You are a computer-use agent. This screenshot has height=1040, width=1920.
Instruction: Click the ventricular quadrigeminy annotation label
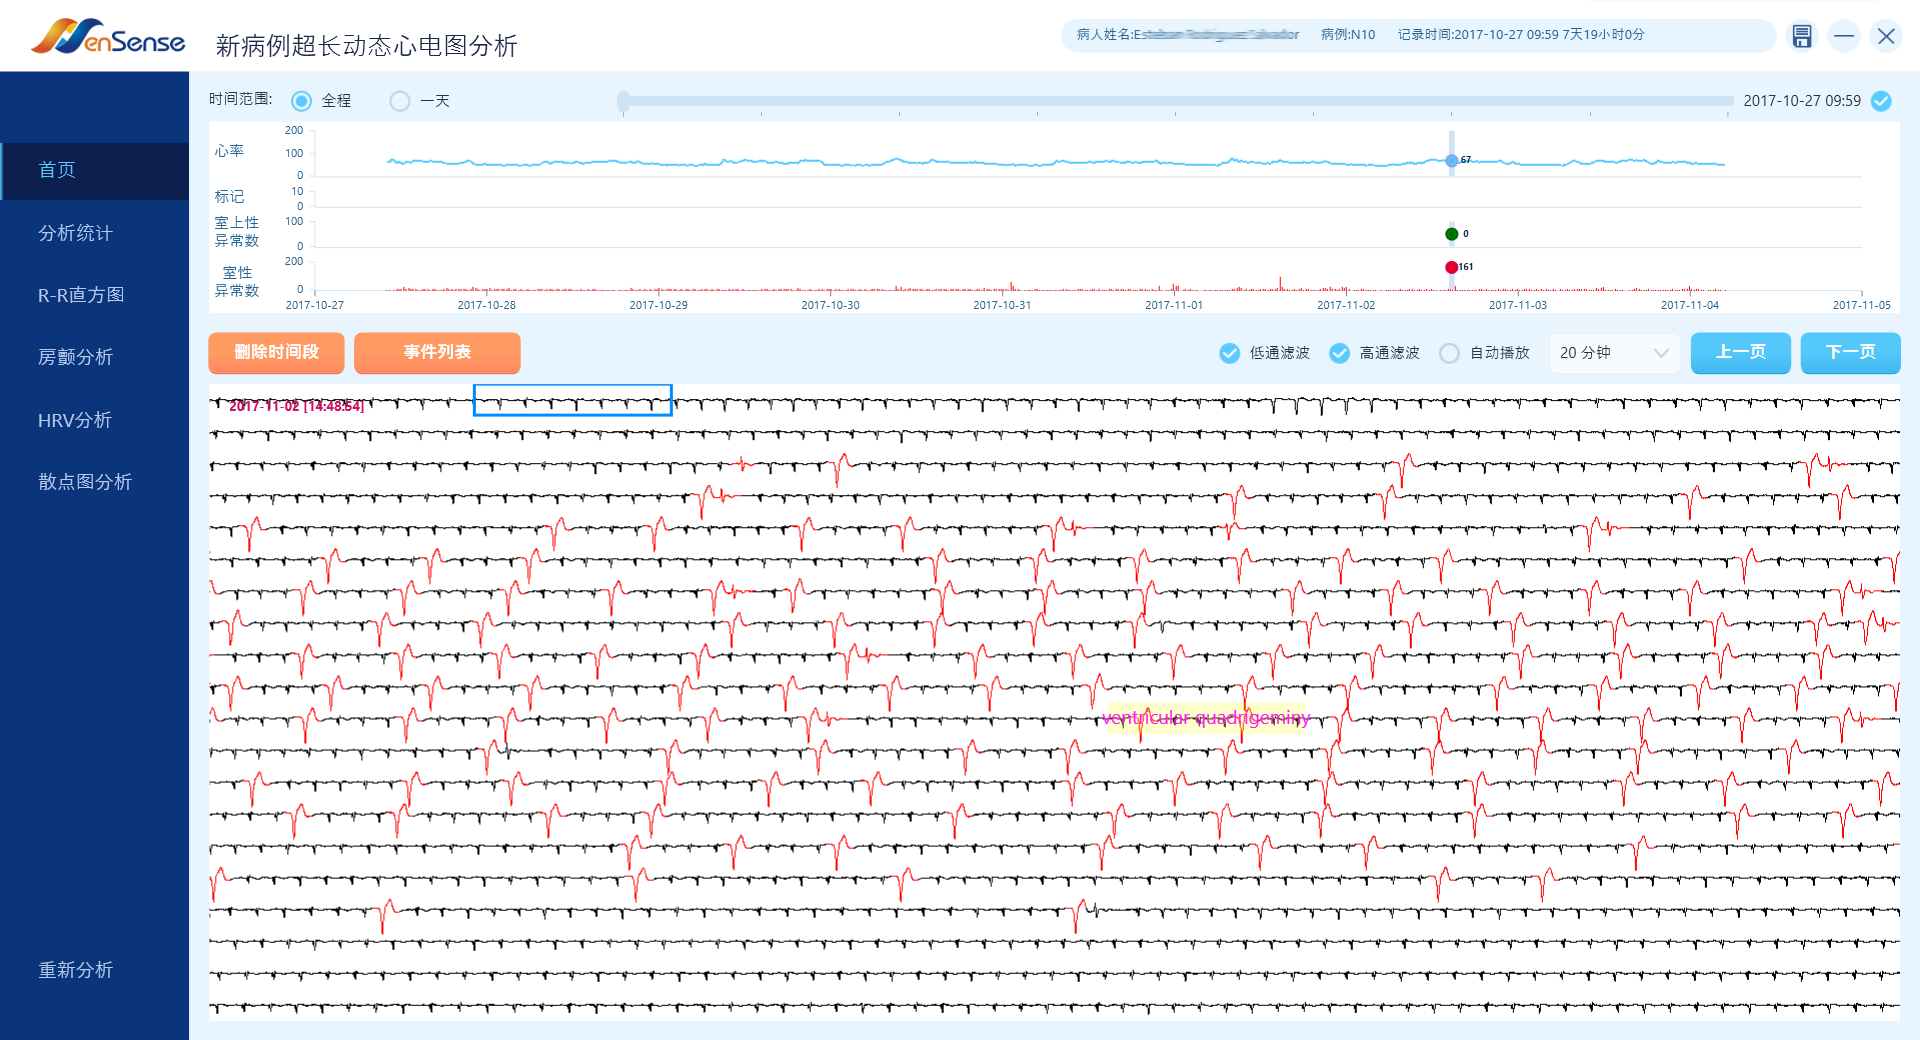(1205, 718)
